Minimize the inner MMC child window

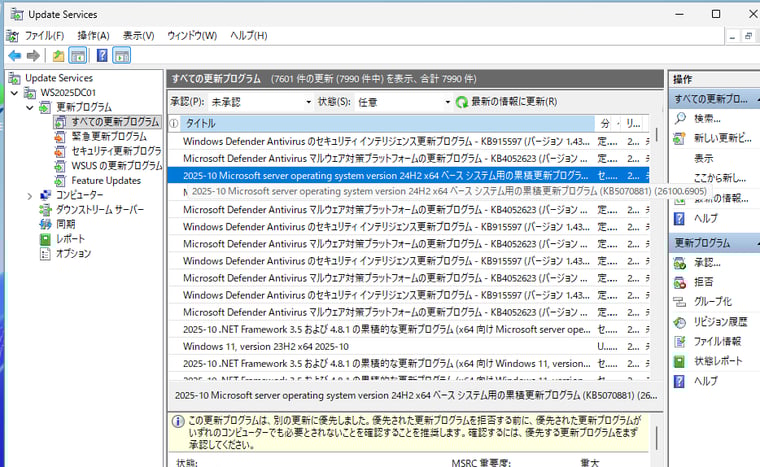(732, 36)
